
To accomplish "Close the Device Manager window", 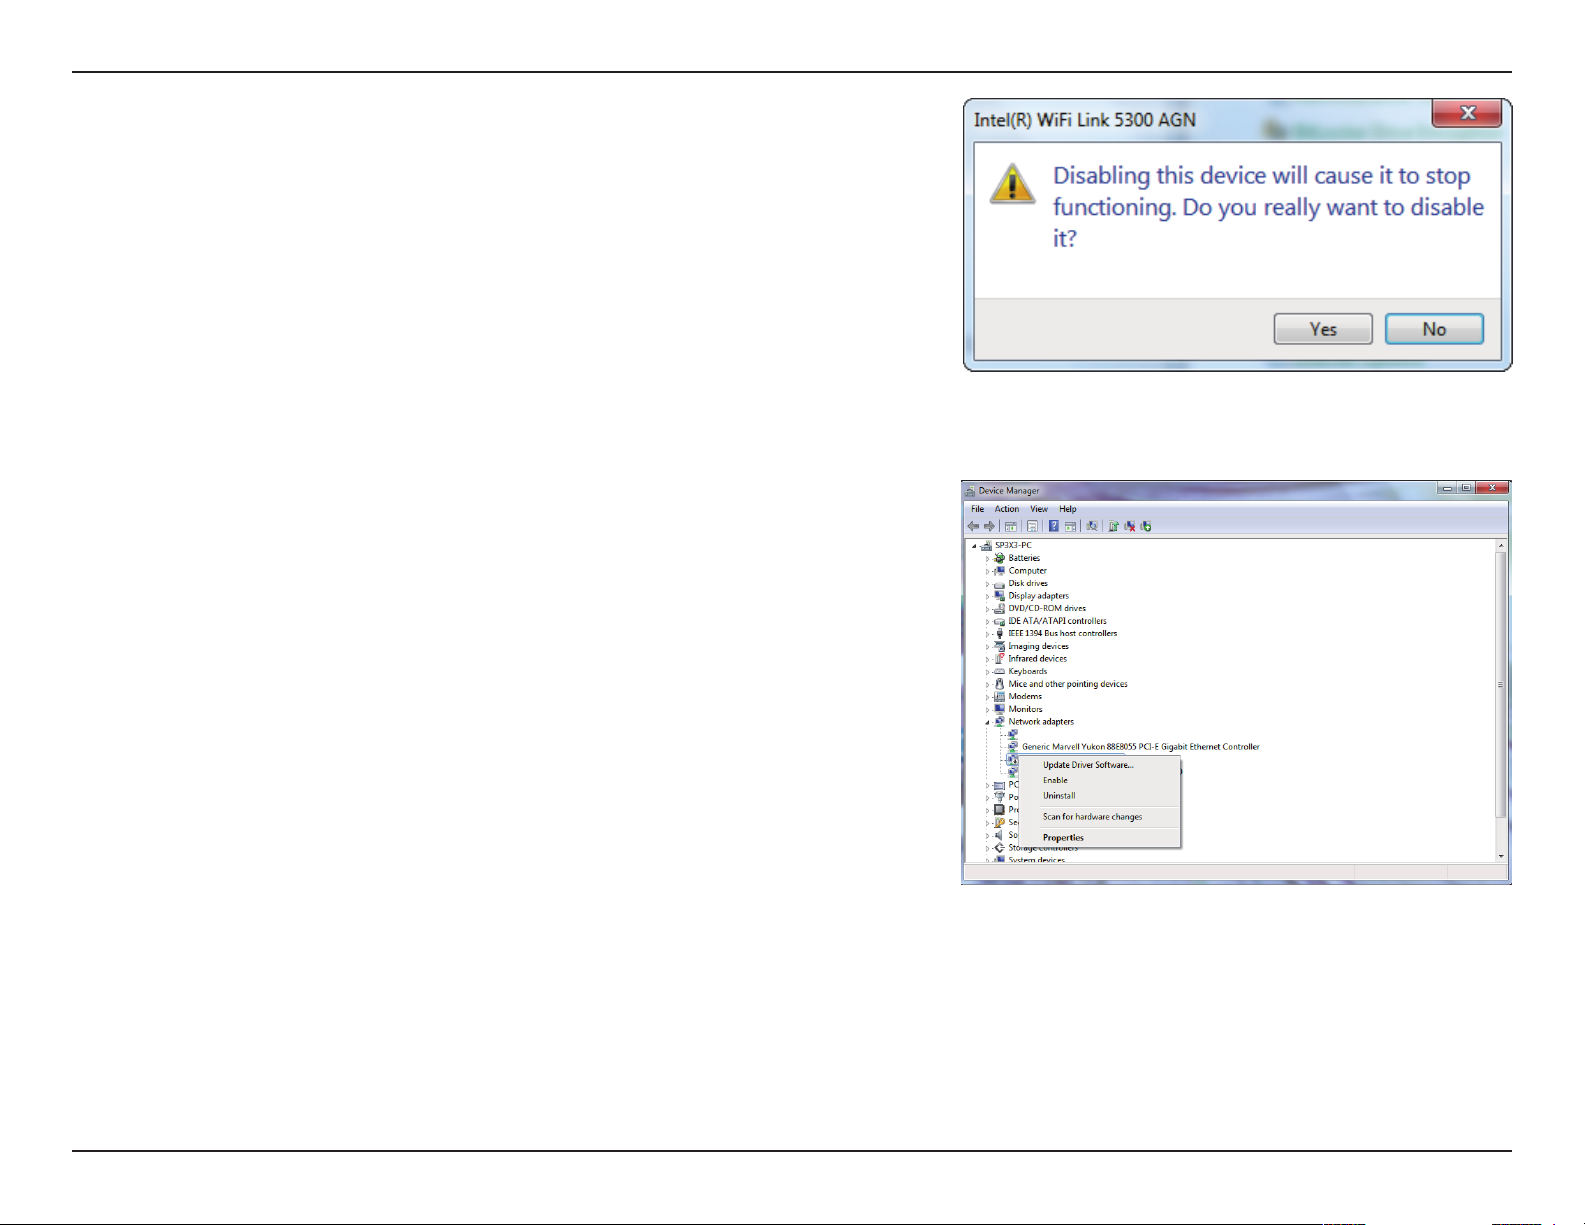I will tap(1491, 488).
